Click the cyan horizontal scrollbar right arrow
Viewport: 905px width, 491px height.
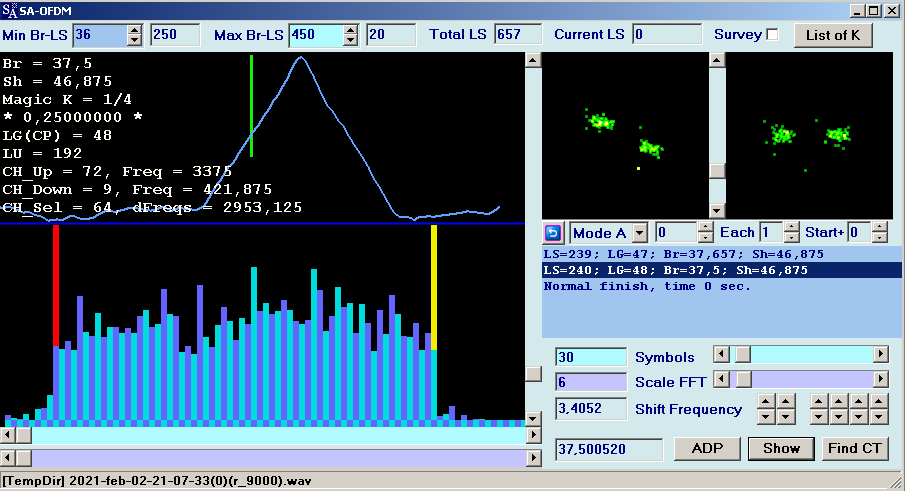click(x=533, y=434)
